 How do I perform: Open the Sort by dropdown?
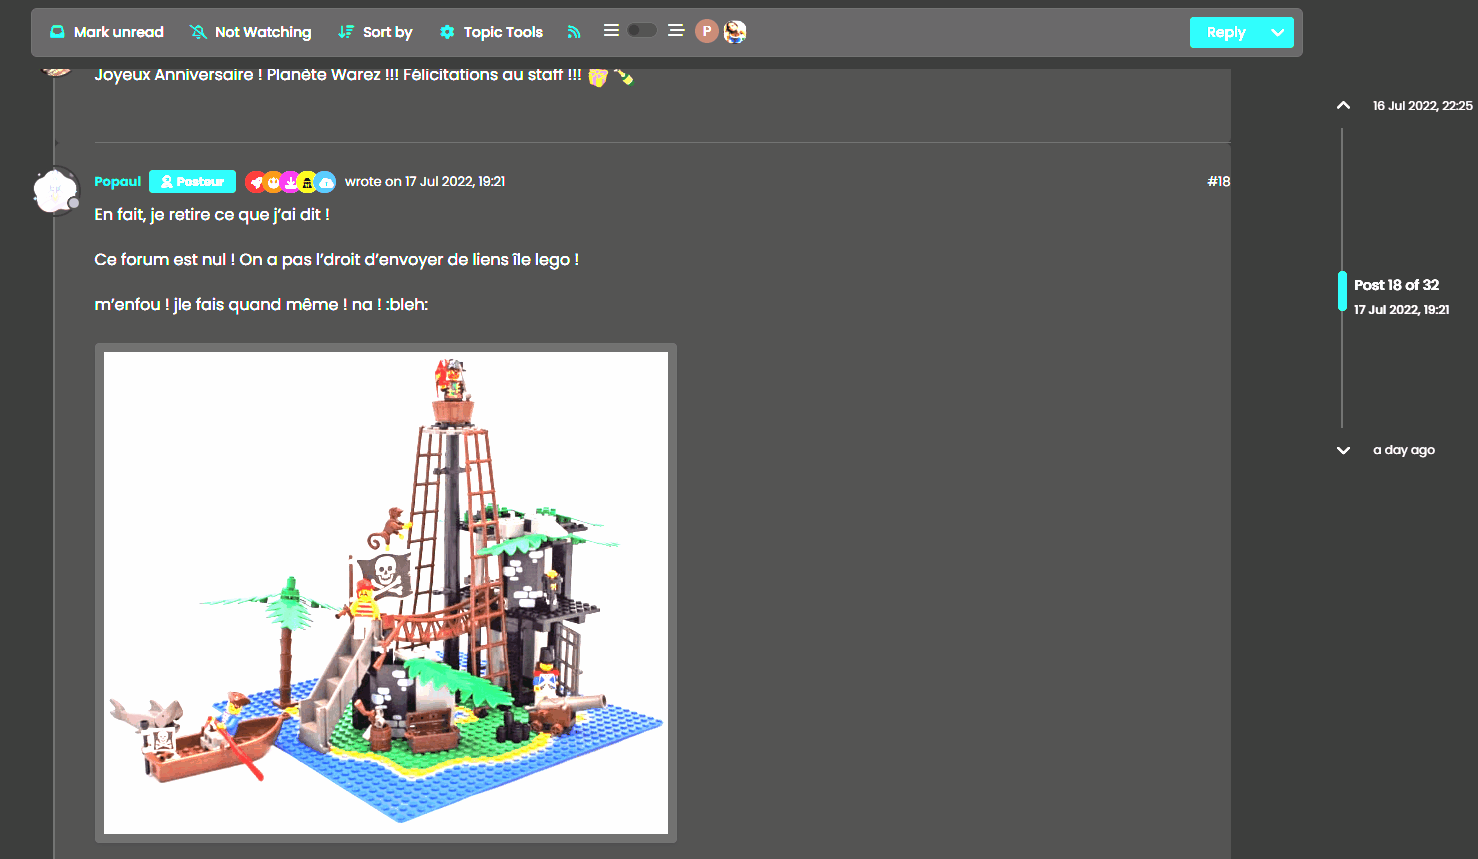pyautogui.click(x=375, y=32)
